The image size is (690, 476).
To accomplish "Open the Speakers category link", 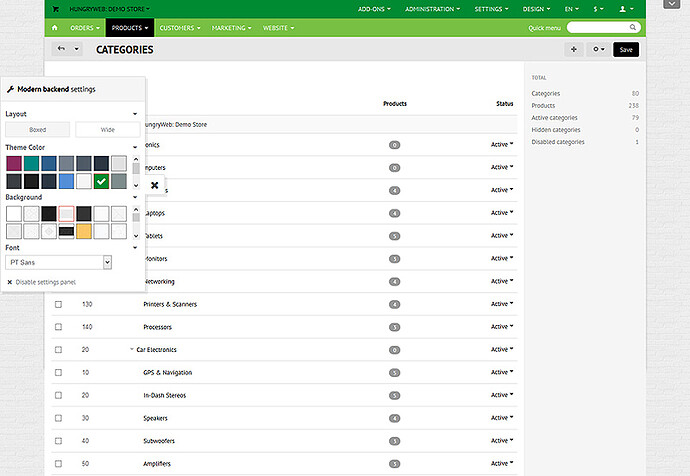I will [x=155, y=418].
